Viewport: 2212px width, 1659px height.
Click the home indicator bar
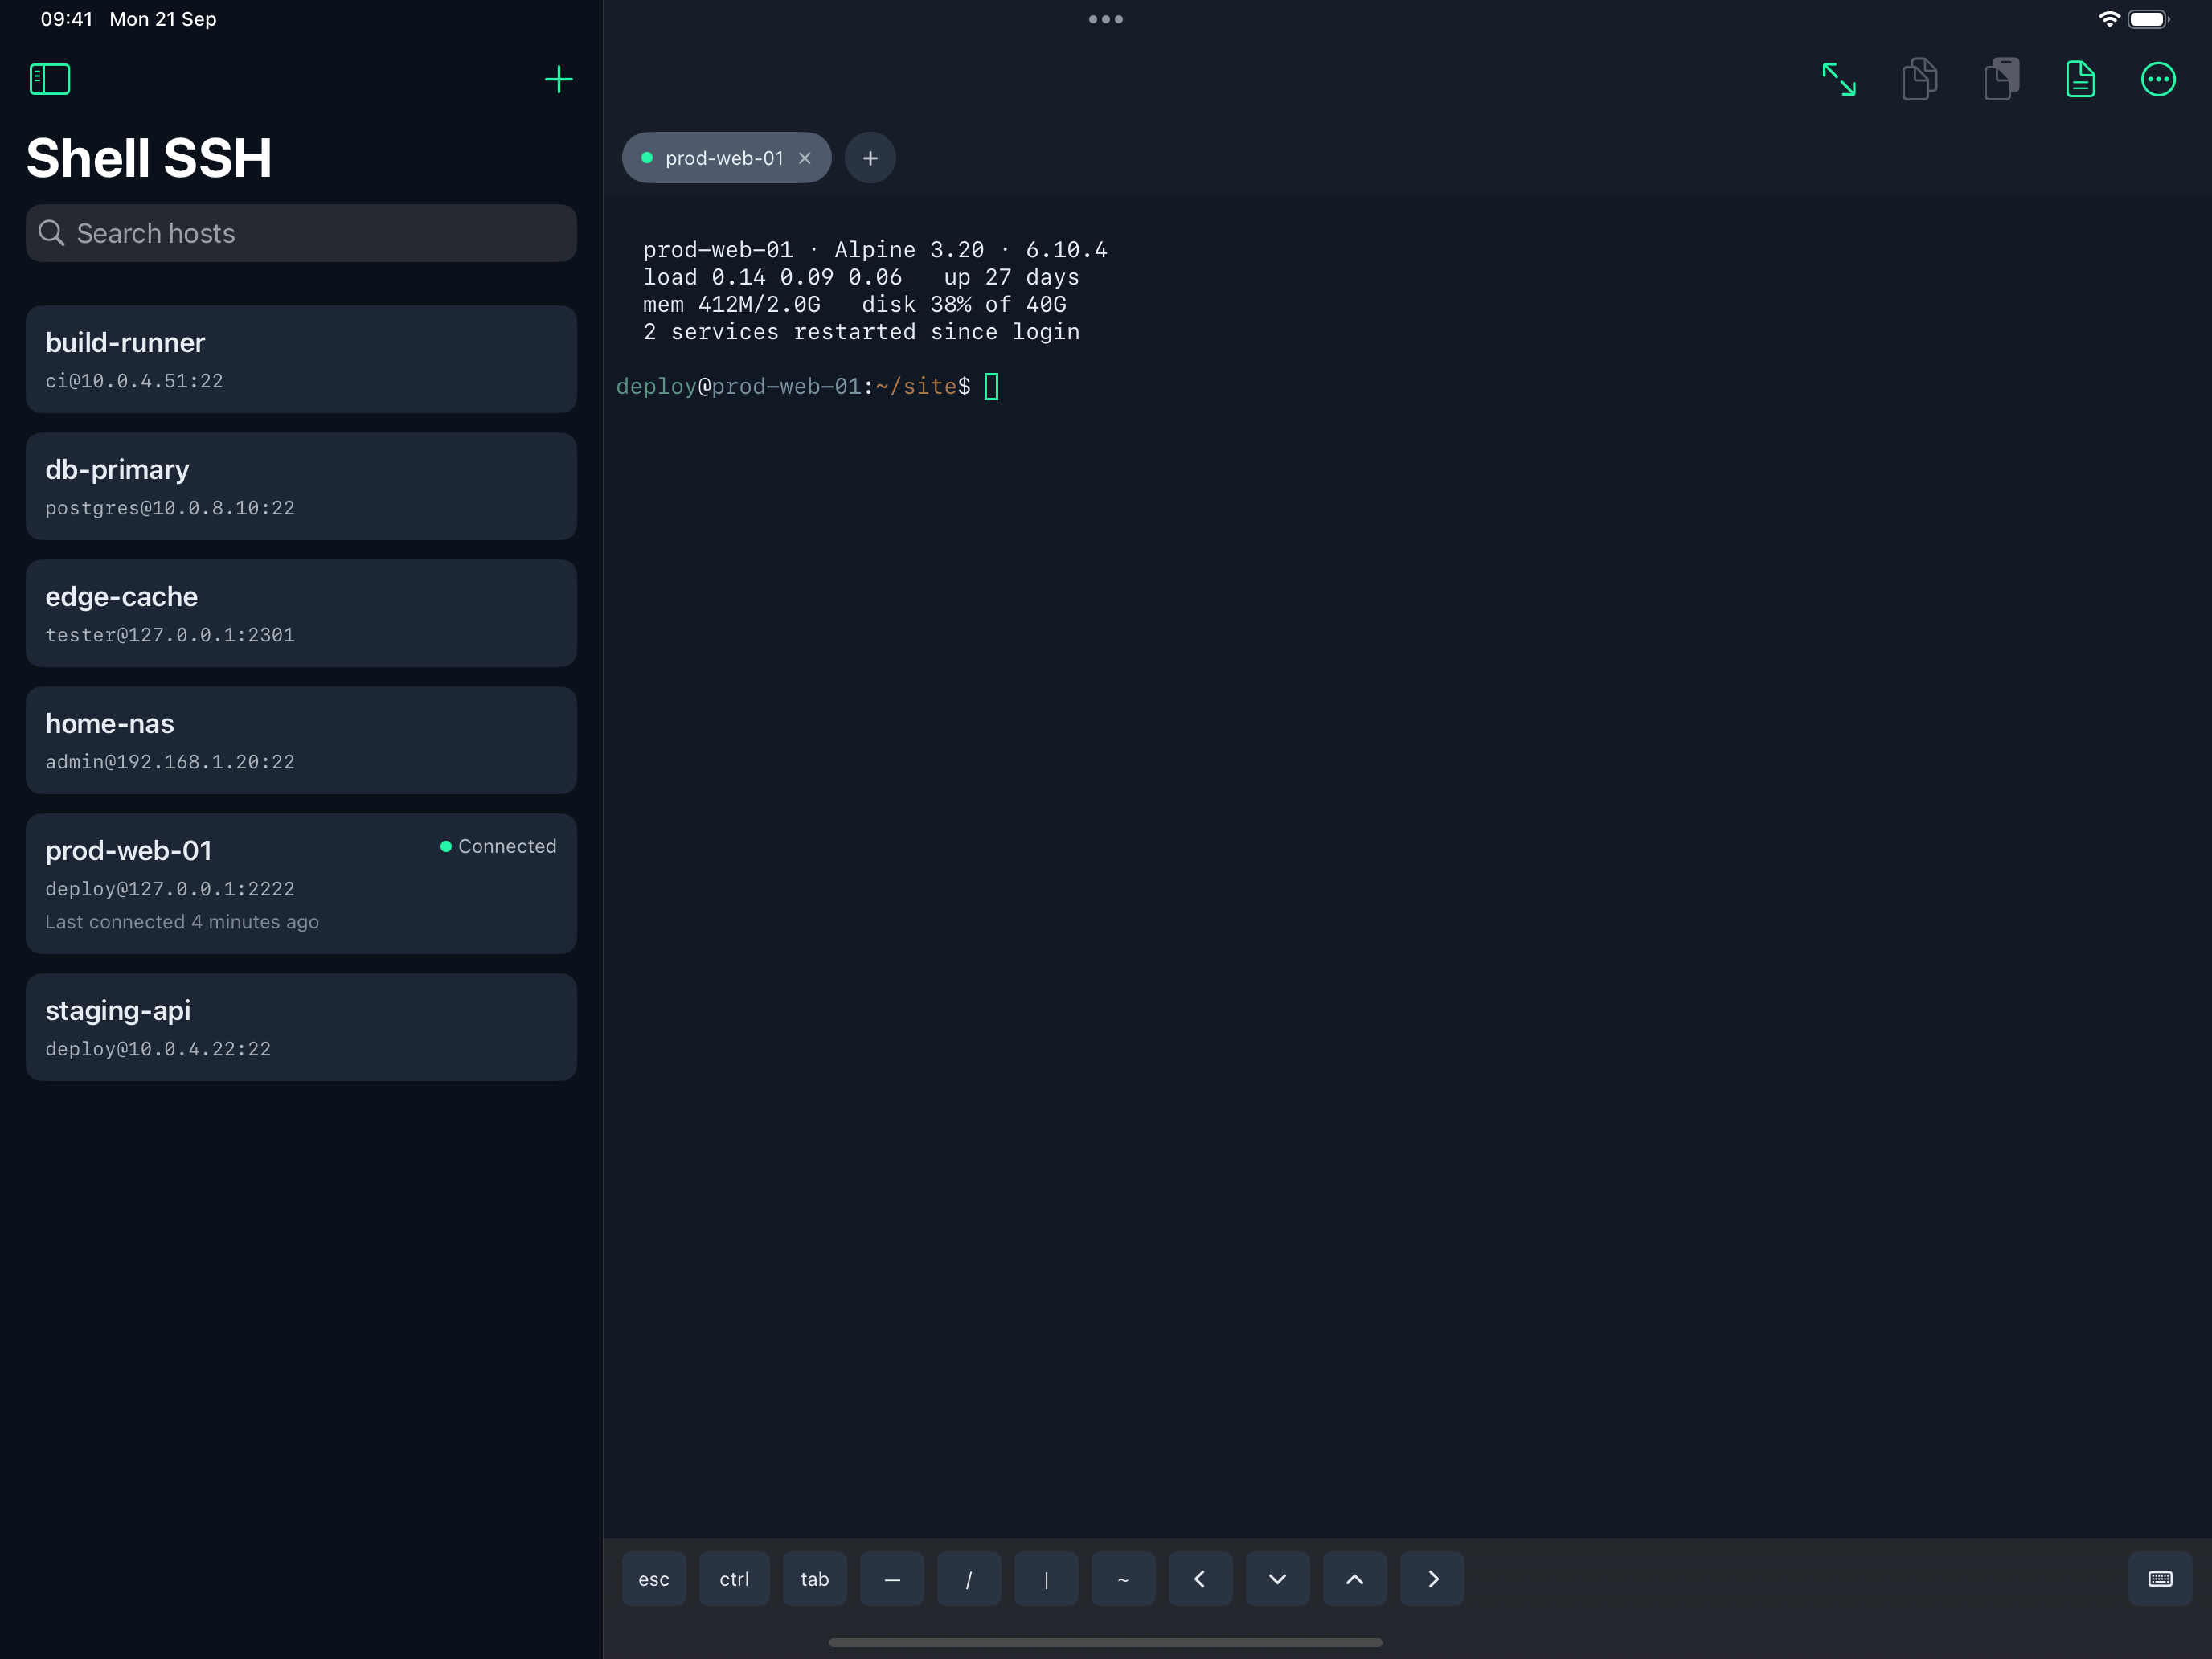click(x=1106, y=1642)
